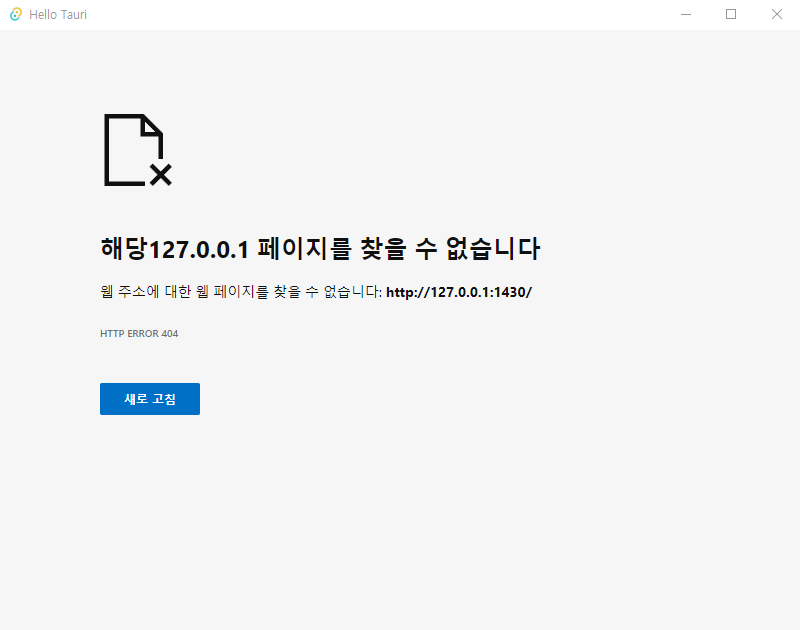
Task: Click the HTTP ERROR 404 text
Action: point(139,334)
